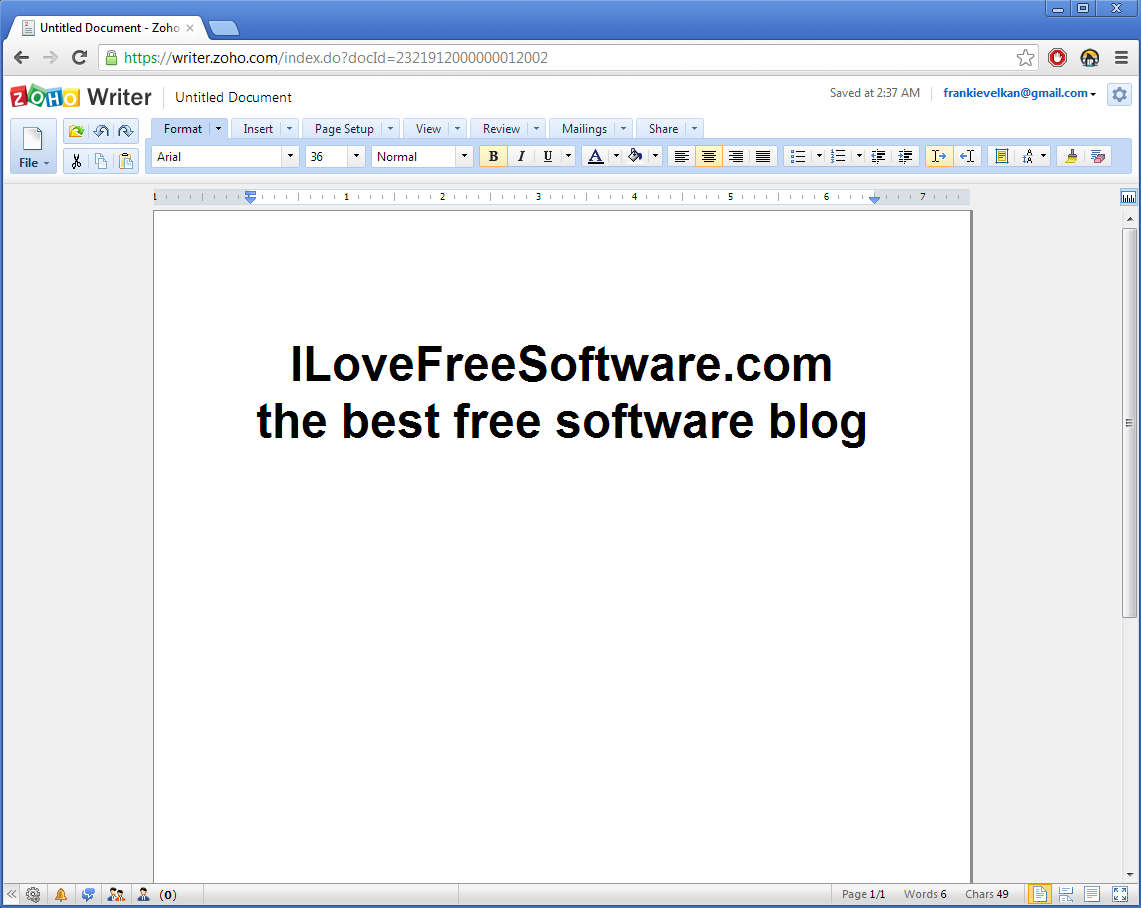Click the line spacing icon

[1027, 156]
